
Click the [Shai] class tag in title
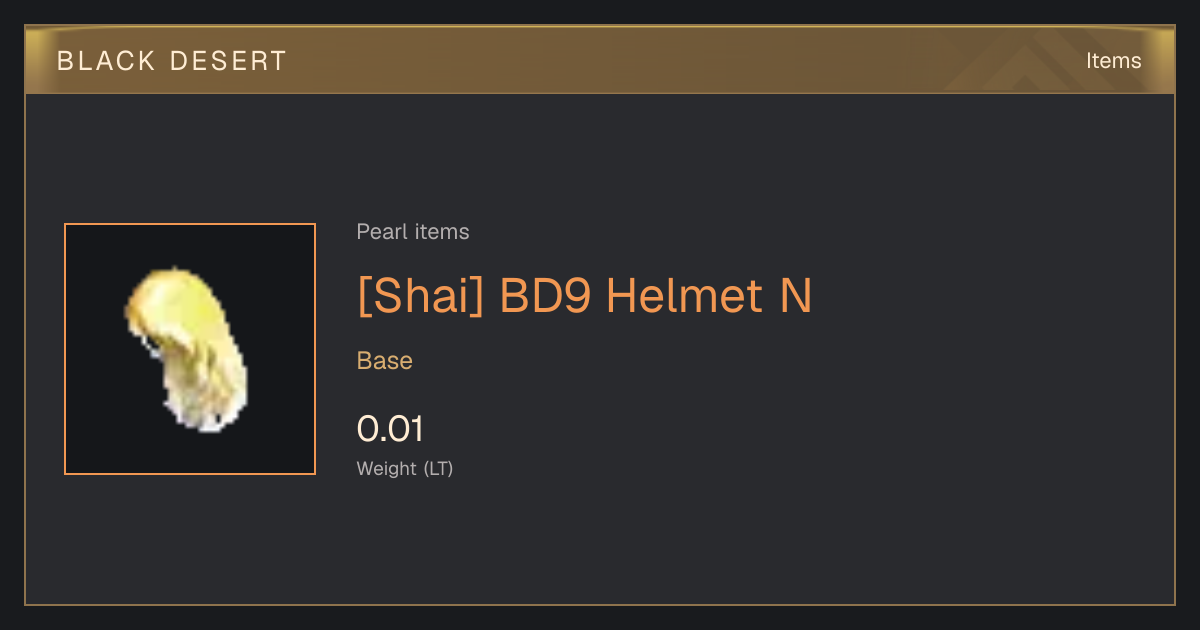(421, 296)
